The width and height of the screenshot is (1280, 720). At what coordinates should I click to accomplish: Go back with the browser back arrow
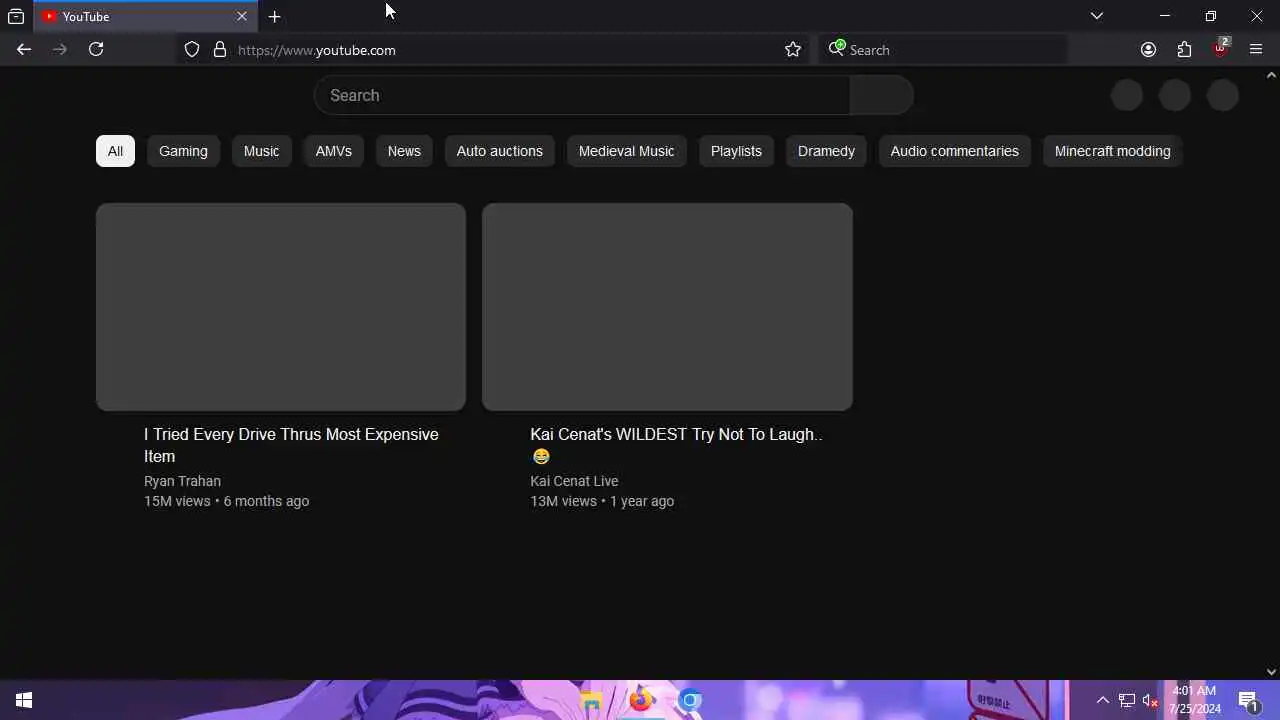coord(24,49)
